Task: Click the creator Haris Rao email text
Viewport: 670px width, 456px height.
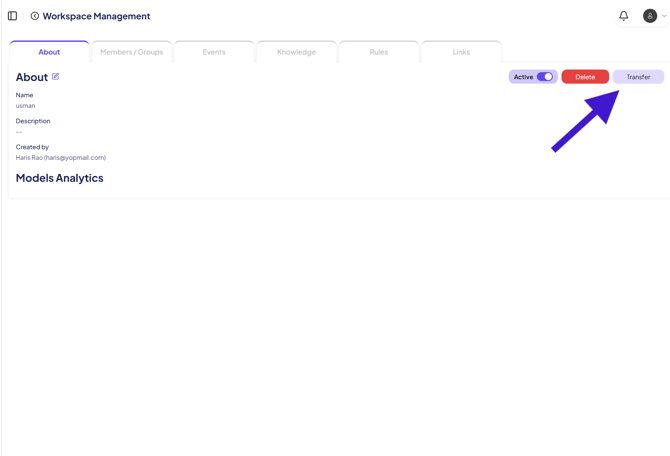Action: pos(61,158)
